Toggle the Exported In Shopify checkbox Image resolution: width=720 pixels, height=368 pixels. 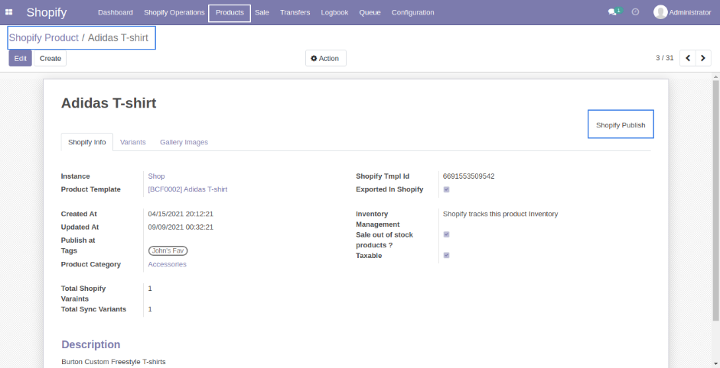[x=446, y=189]
